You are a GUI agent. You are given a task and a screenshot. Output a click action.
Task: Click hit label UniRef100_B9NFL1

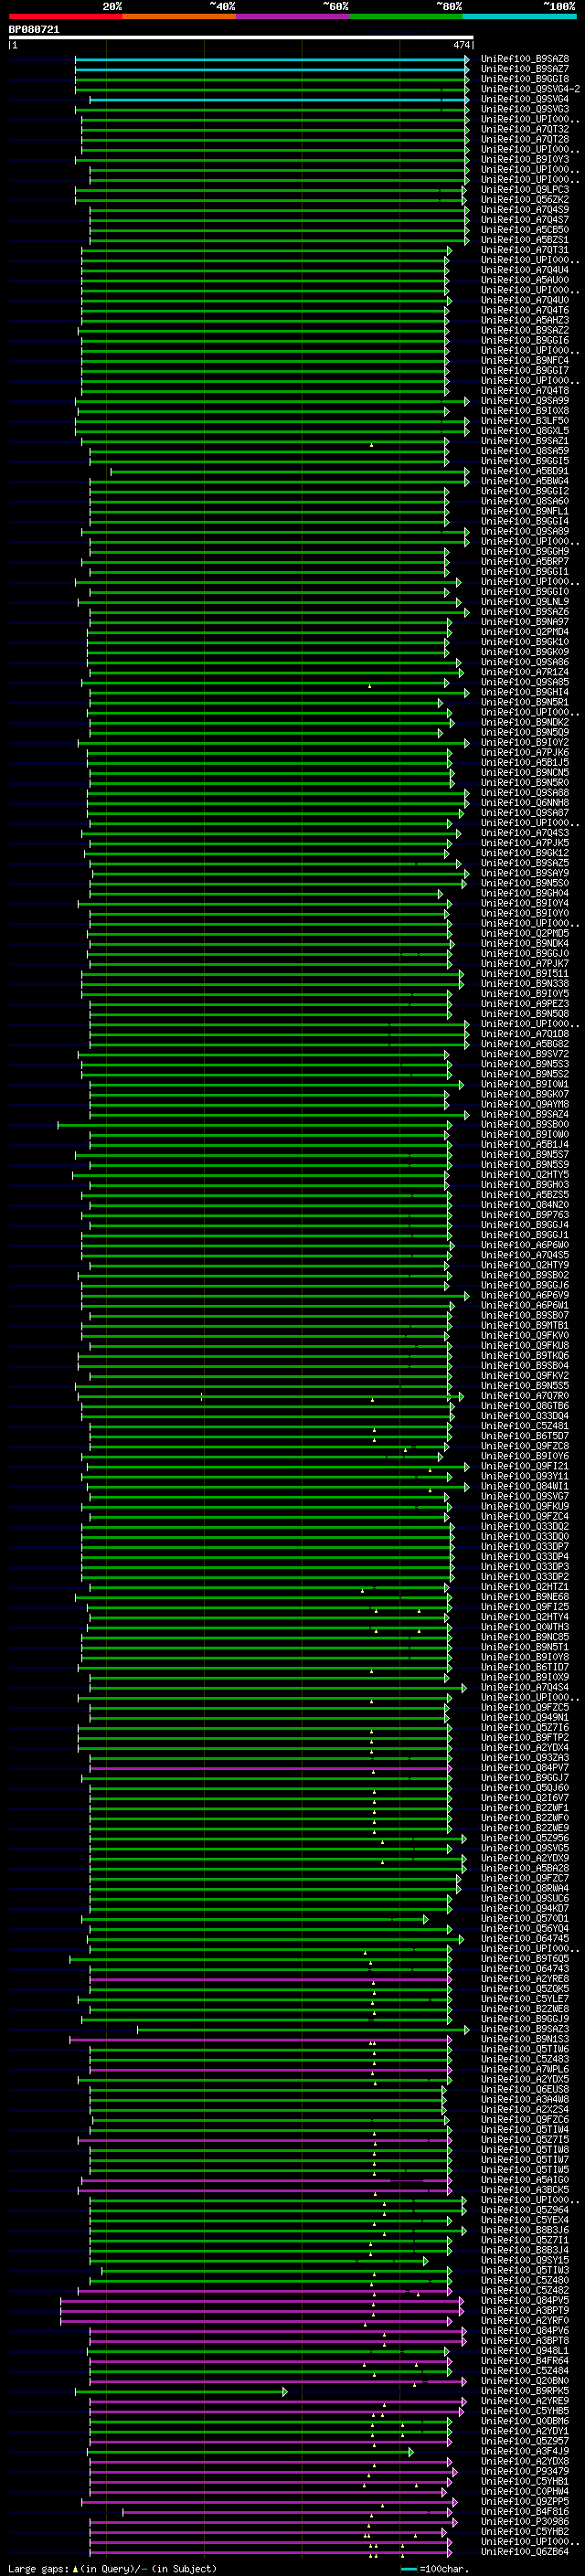[x=525, y=511]
